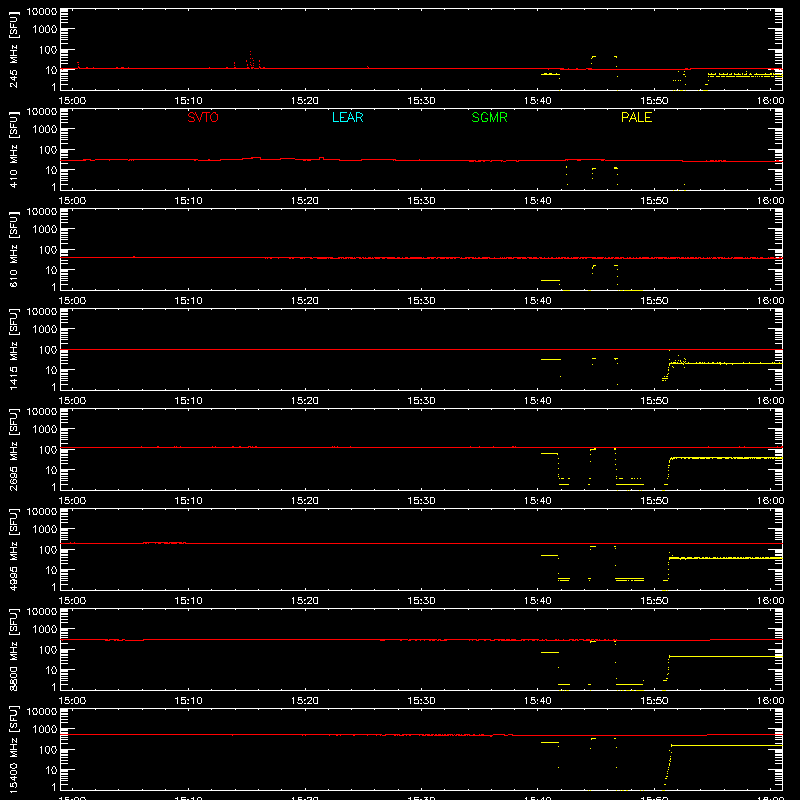800x800 pixels.
Task: Click the 15:00 tick label under 8800 MHz plot
Action: [x=72, y=701]
